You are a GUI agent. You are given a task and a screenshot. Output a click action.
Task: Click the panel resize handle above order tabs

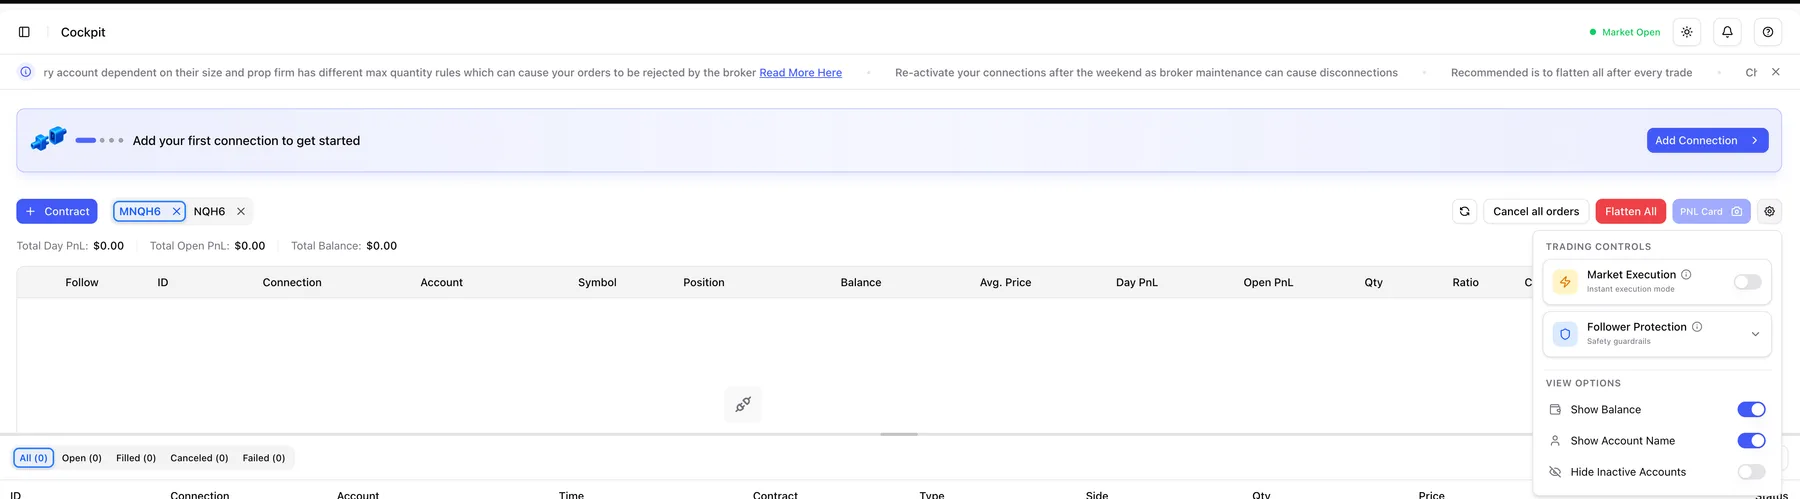coord(899,434)
